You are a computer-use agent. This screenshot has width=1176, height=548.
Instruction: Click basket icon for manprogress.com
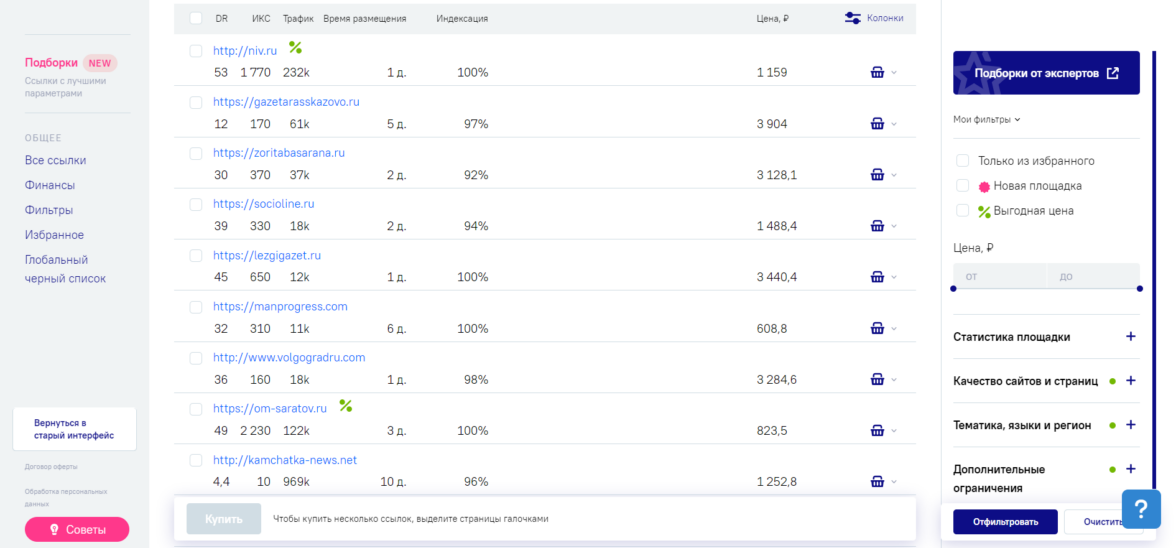[x=877, y=328]
